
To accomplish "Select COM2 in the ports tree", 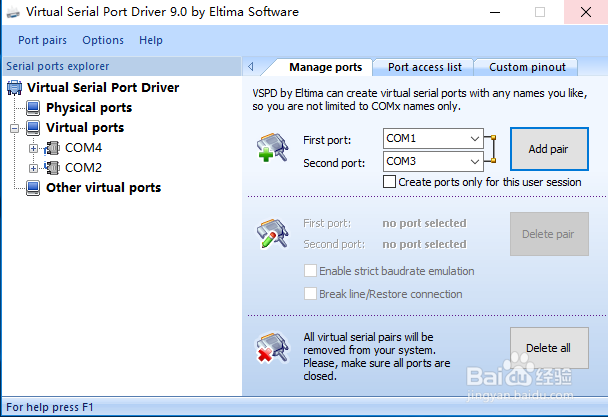I will point(83,168).
